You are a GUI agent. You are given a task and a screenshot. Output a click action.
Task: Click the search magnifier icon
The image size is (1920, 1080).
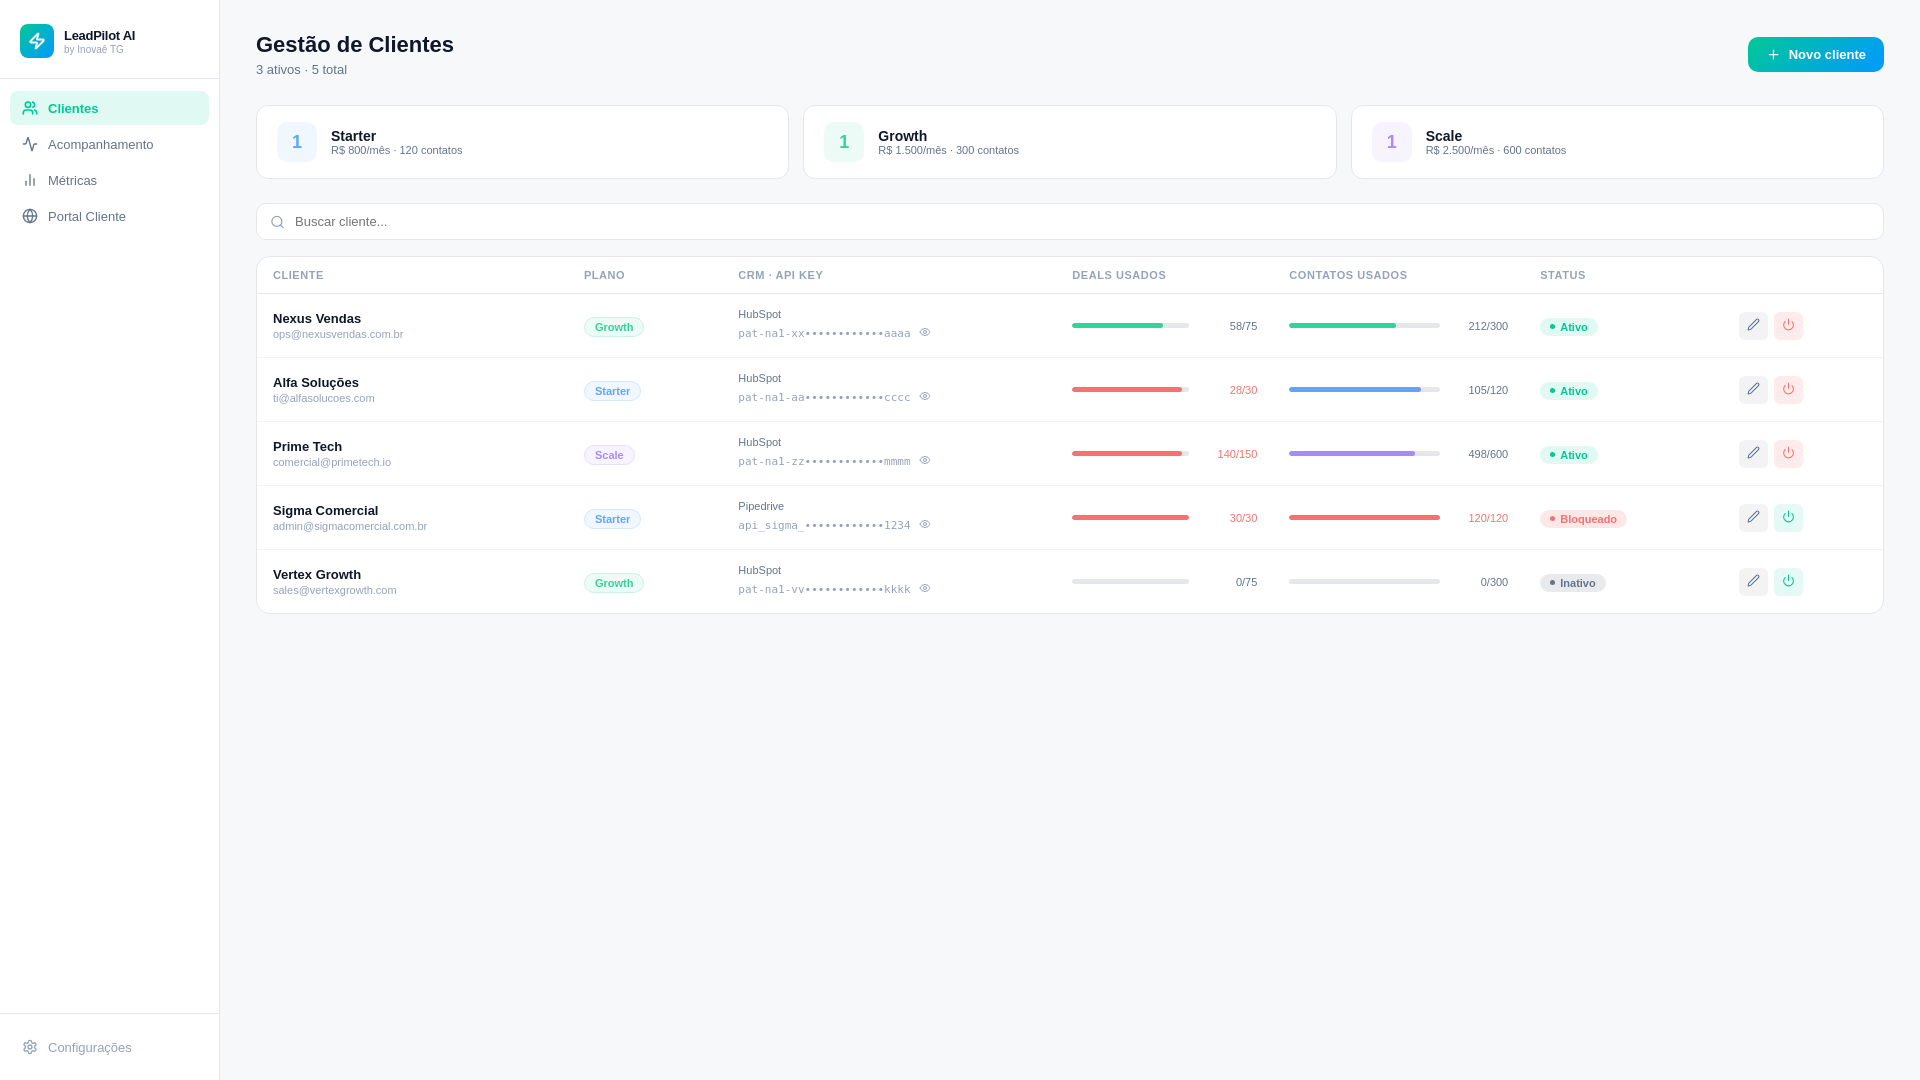point(277,222)
